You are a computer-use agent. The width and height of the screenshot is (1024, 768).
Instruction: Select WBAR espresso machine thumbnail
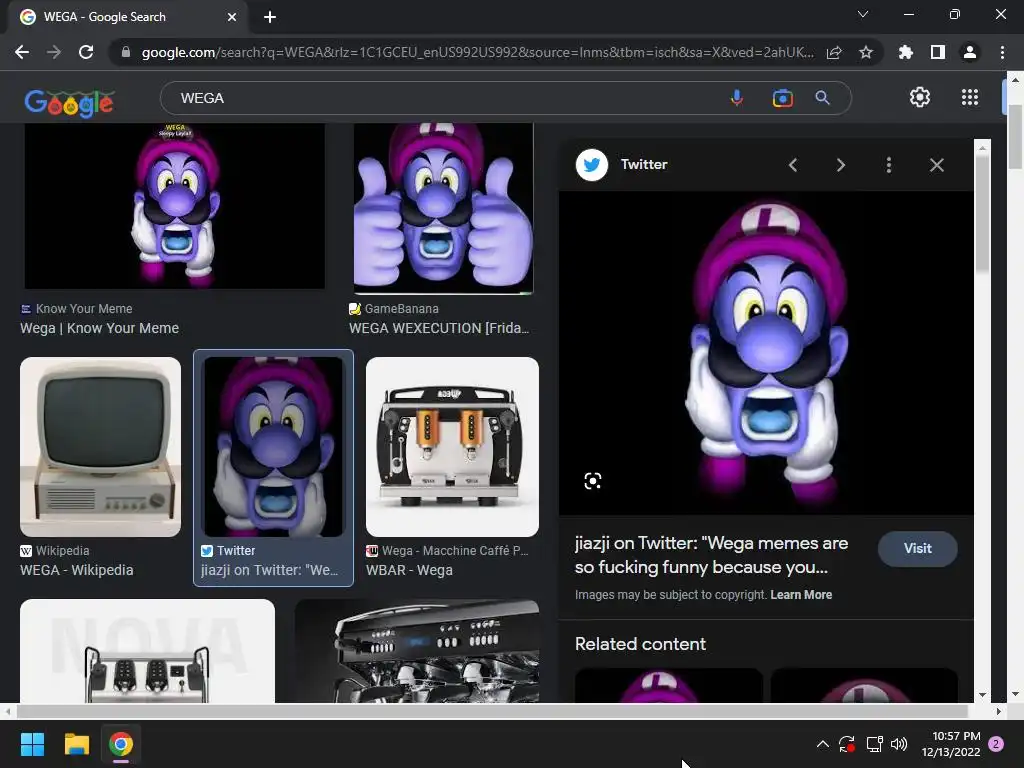[x=452, y=447]
